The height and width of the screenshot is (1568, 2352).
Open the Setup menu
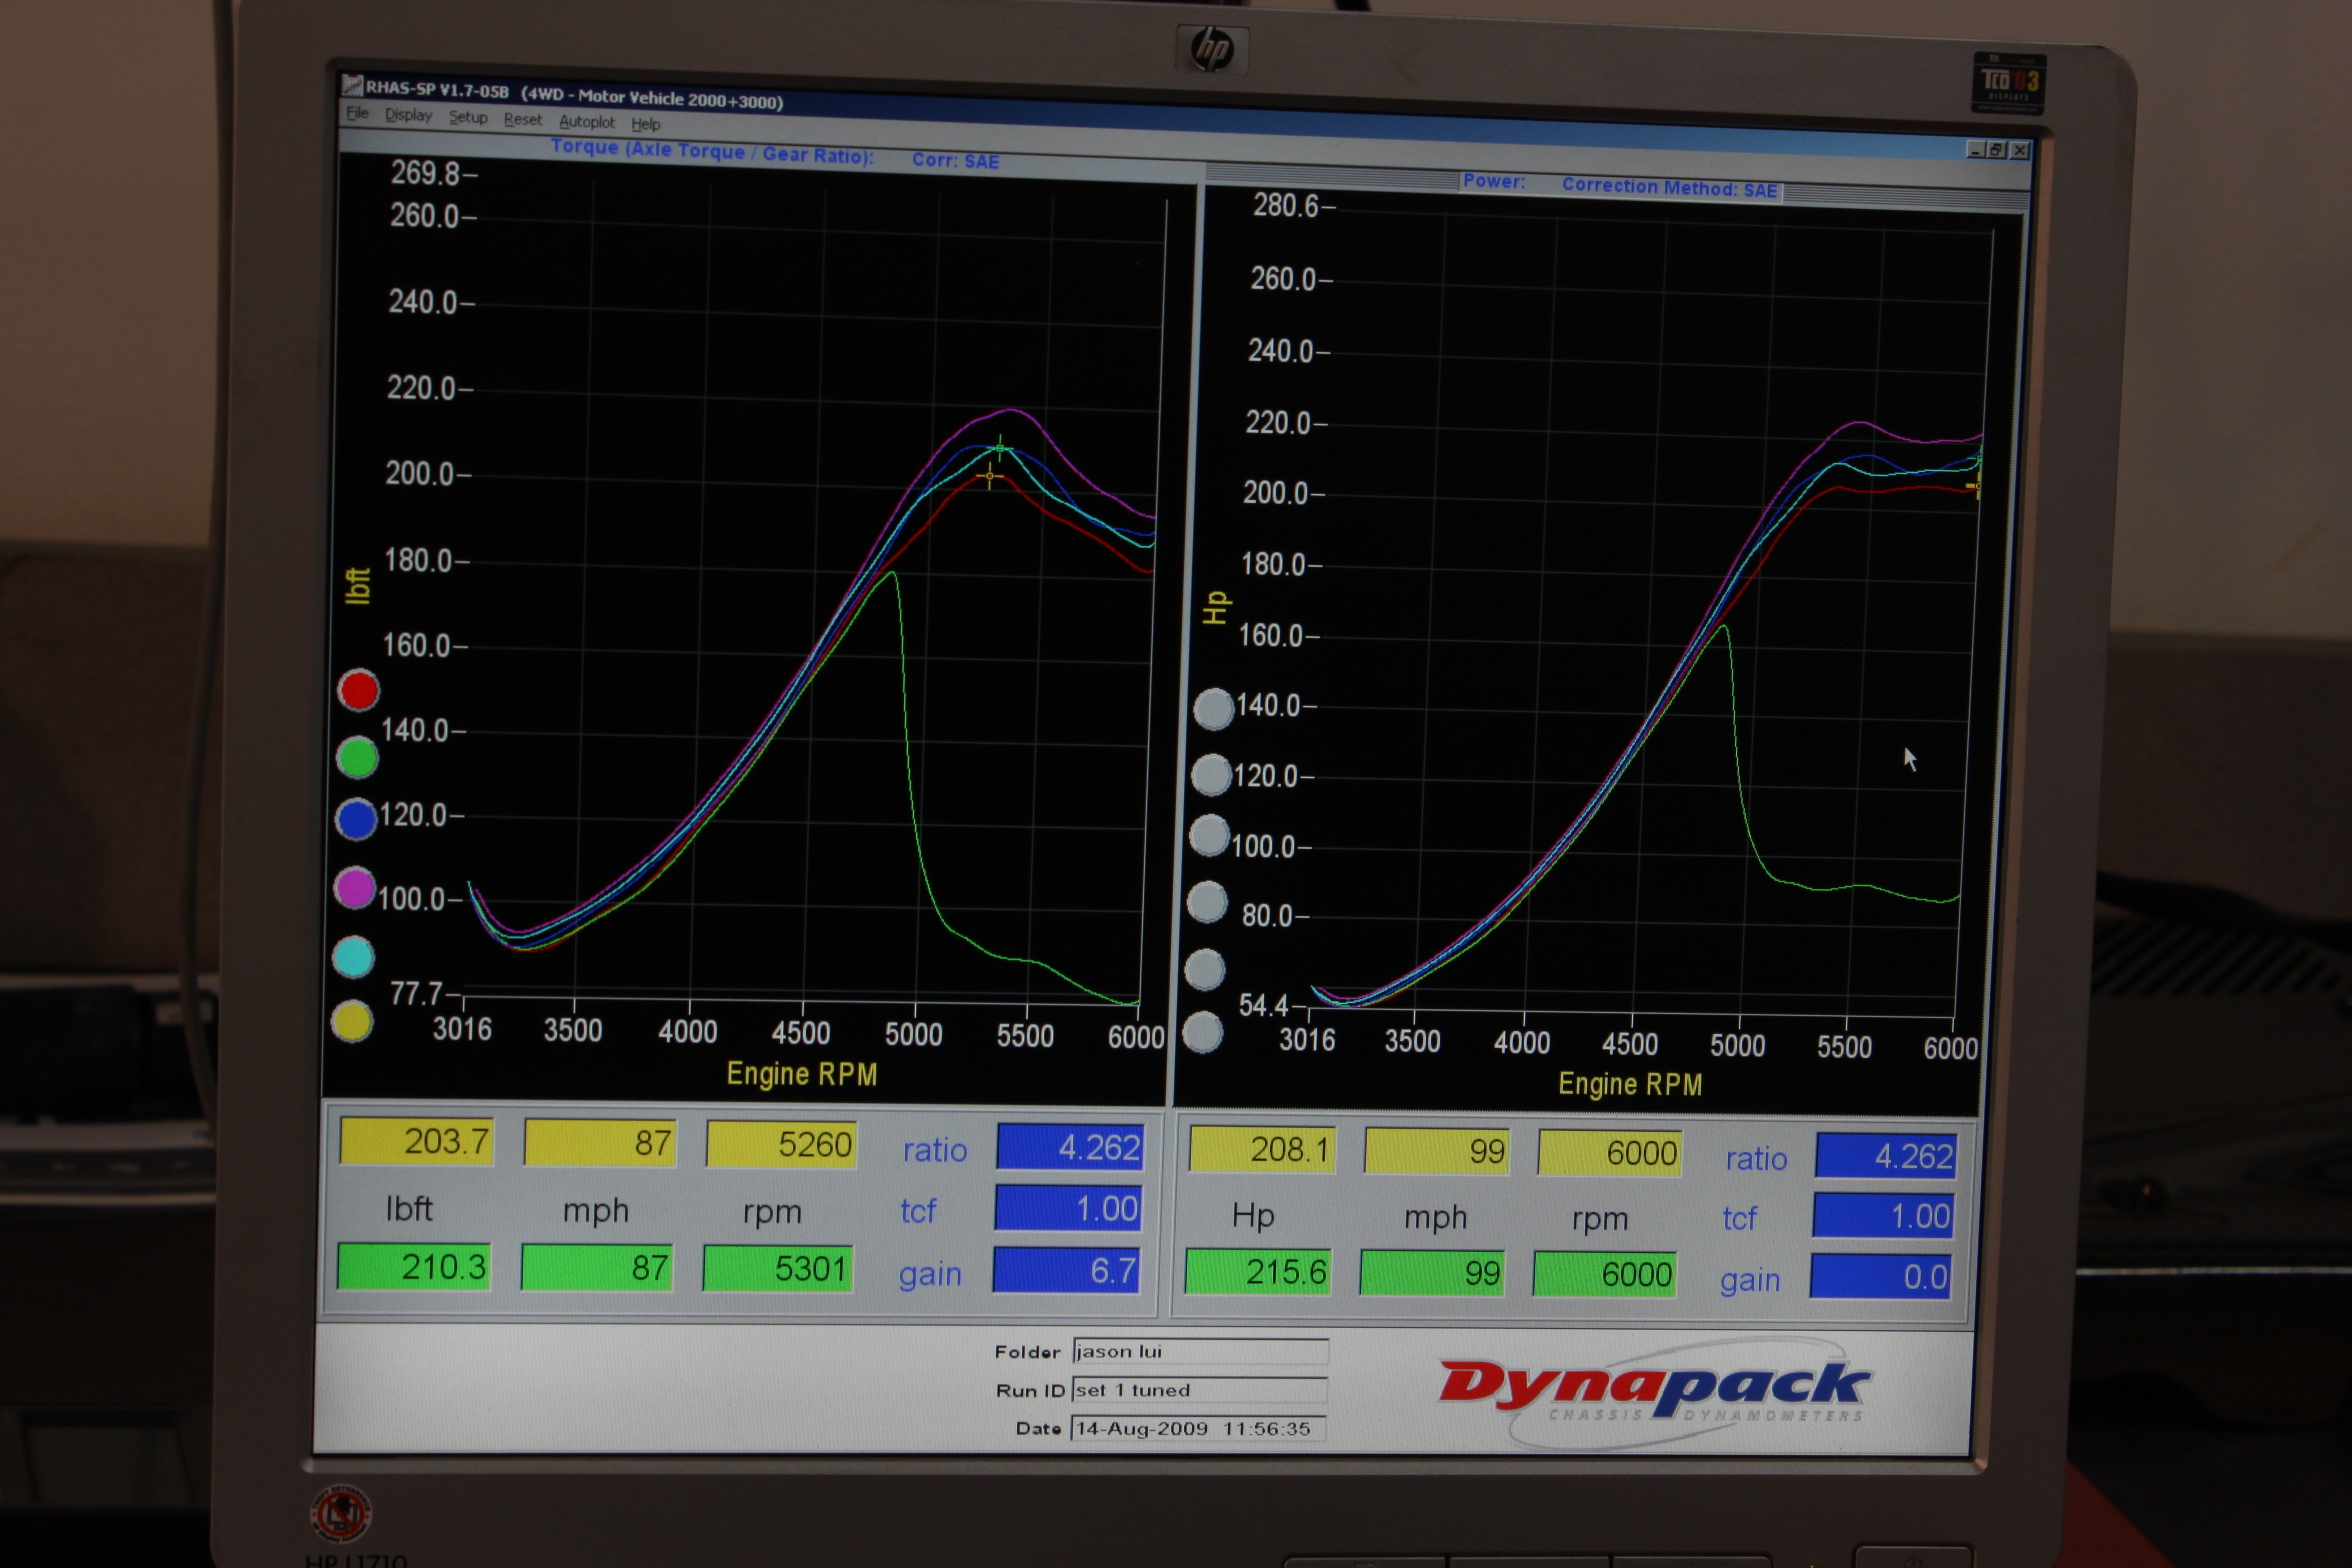tap(468, 117)
